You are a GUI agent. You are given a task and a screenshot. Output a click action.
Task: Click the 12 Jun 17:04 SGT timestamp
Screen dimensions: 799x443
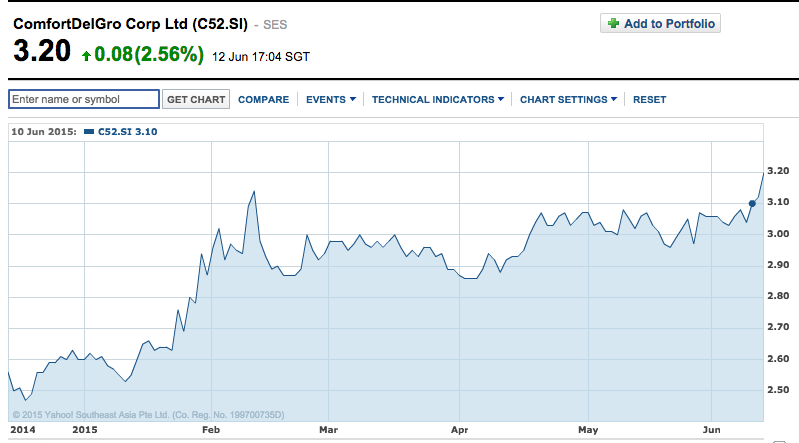pos(261,57)
